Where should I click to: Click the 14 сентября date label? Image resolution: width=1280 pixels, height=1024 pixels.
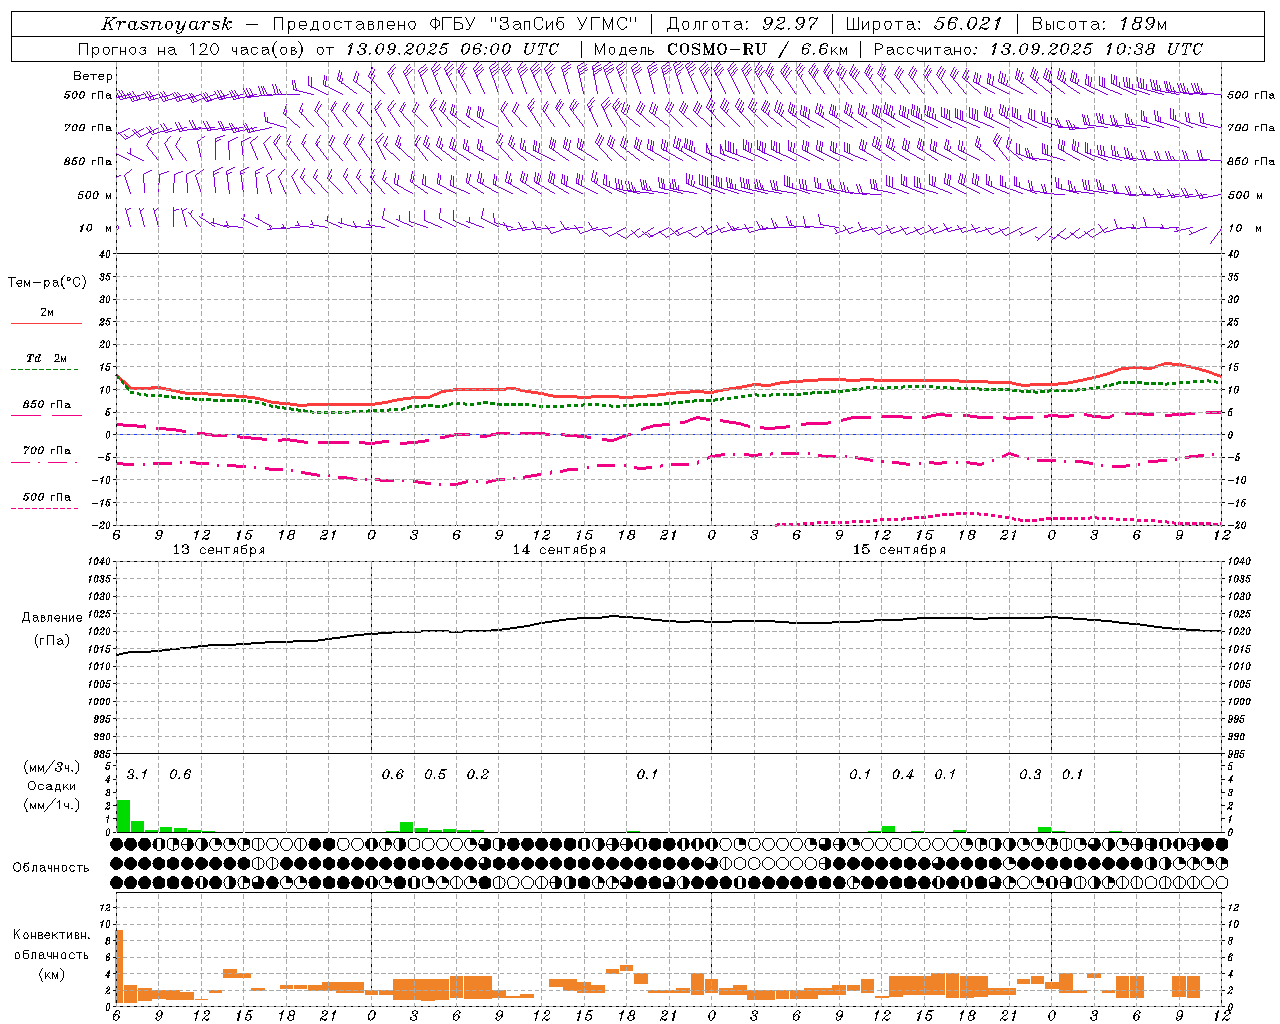tap(559, 550)
